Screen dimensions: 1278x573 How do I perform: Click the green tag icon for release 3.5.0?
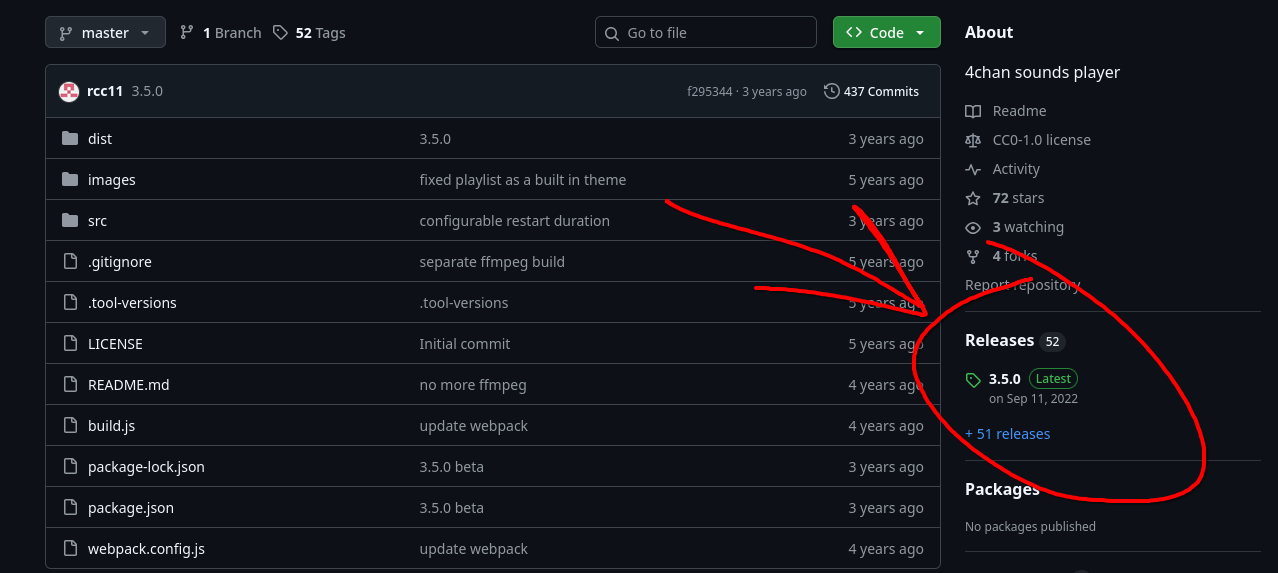click(x=973, y=380)
